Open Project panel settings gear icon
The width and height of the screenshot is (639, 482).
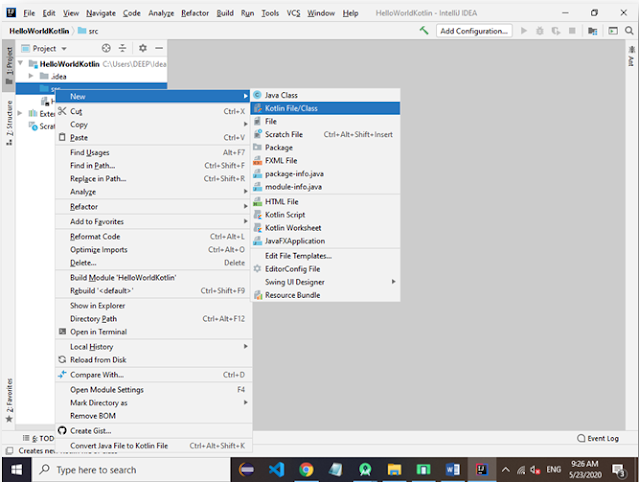(143, 48)
